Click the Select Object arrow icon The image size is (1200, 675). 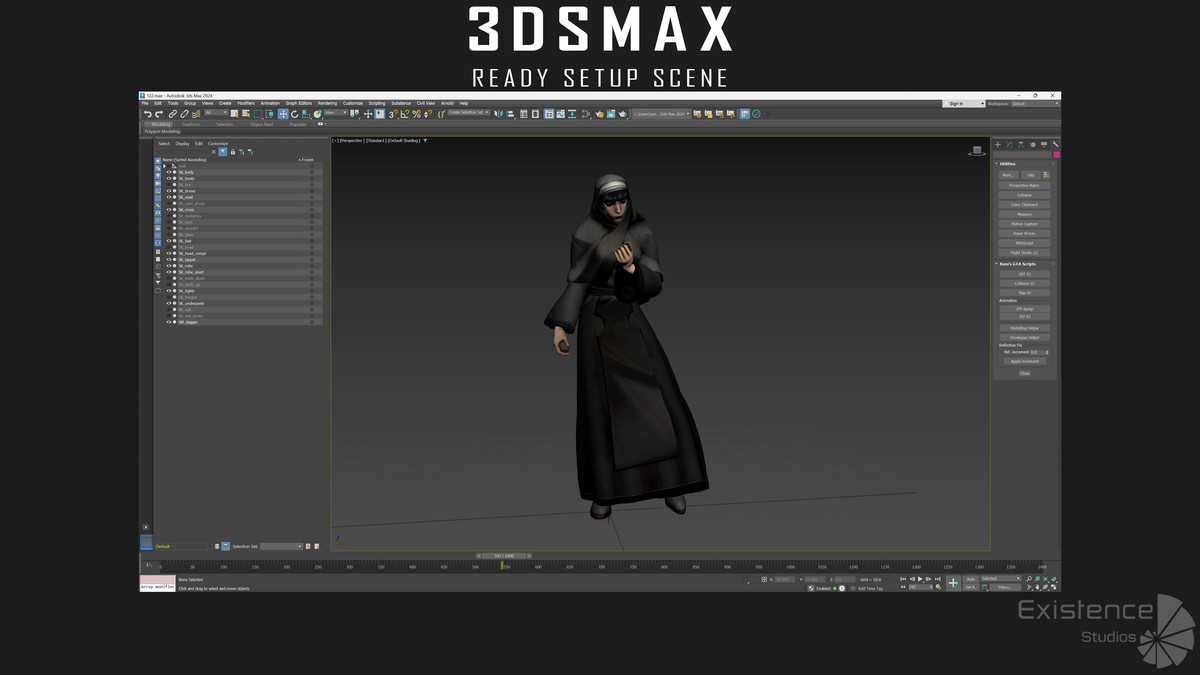[x=235, y=114]
